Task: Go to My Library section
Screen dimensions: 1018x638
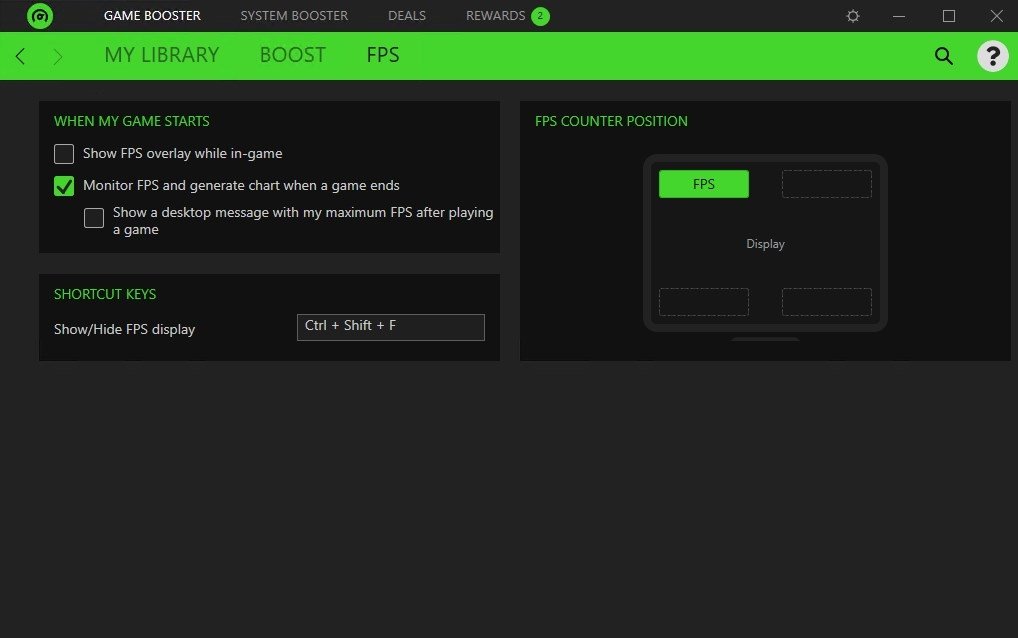Action: (x=162, y=55)
